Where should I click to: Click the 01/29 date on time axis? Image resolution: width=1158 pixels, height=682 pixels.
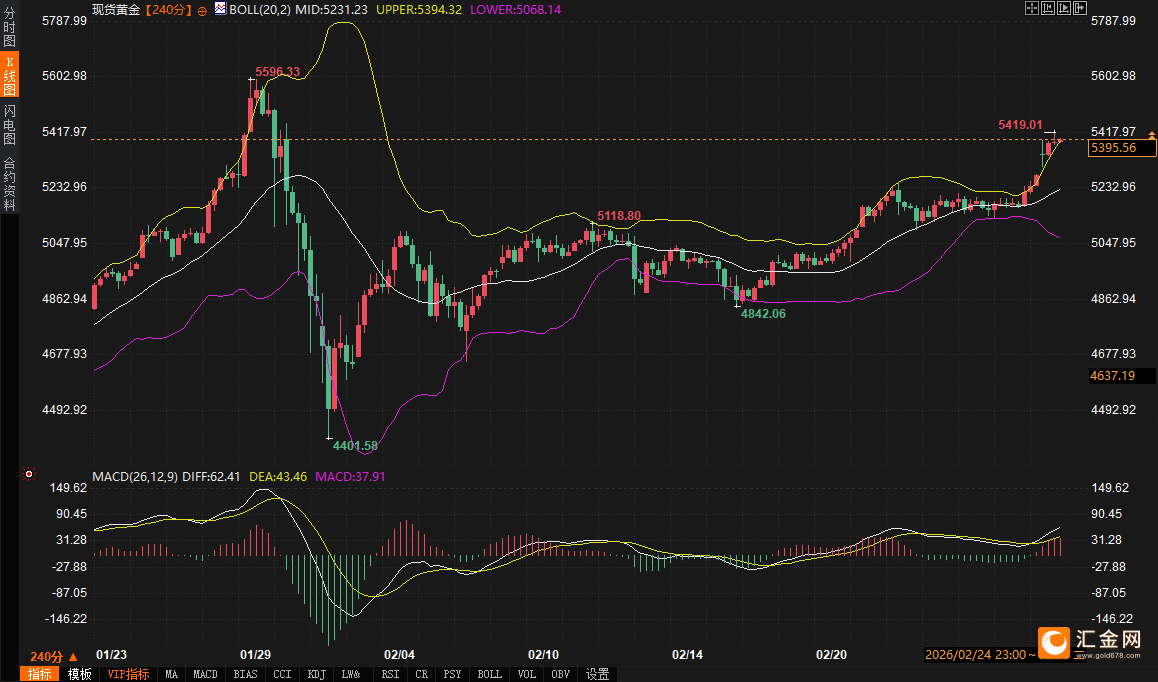256,655
